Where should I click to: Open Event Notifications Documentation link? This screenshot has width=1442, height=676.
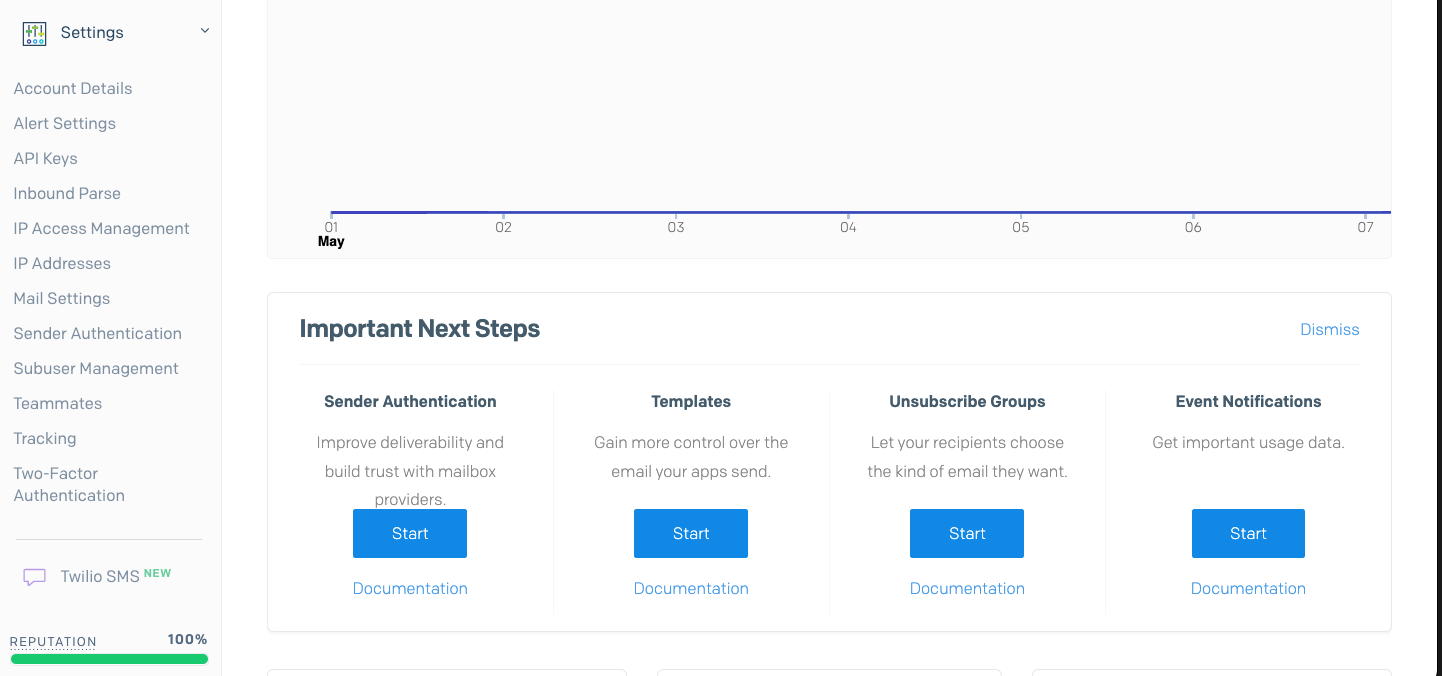pyautogui.click(x=1248, y=588)
